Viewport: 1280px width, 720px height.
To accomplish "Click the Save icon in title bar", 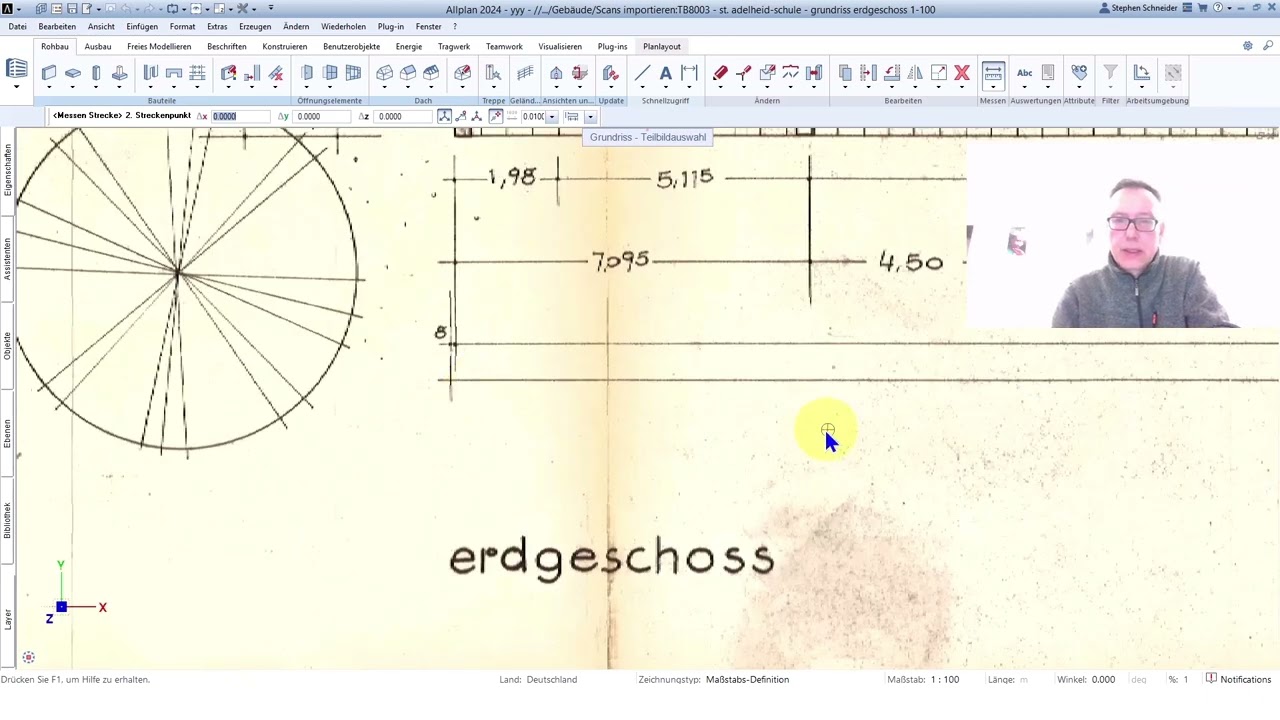I will coord(72,8).
